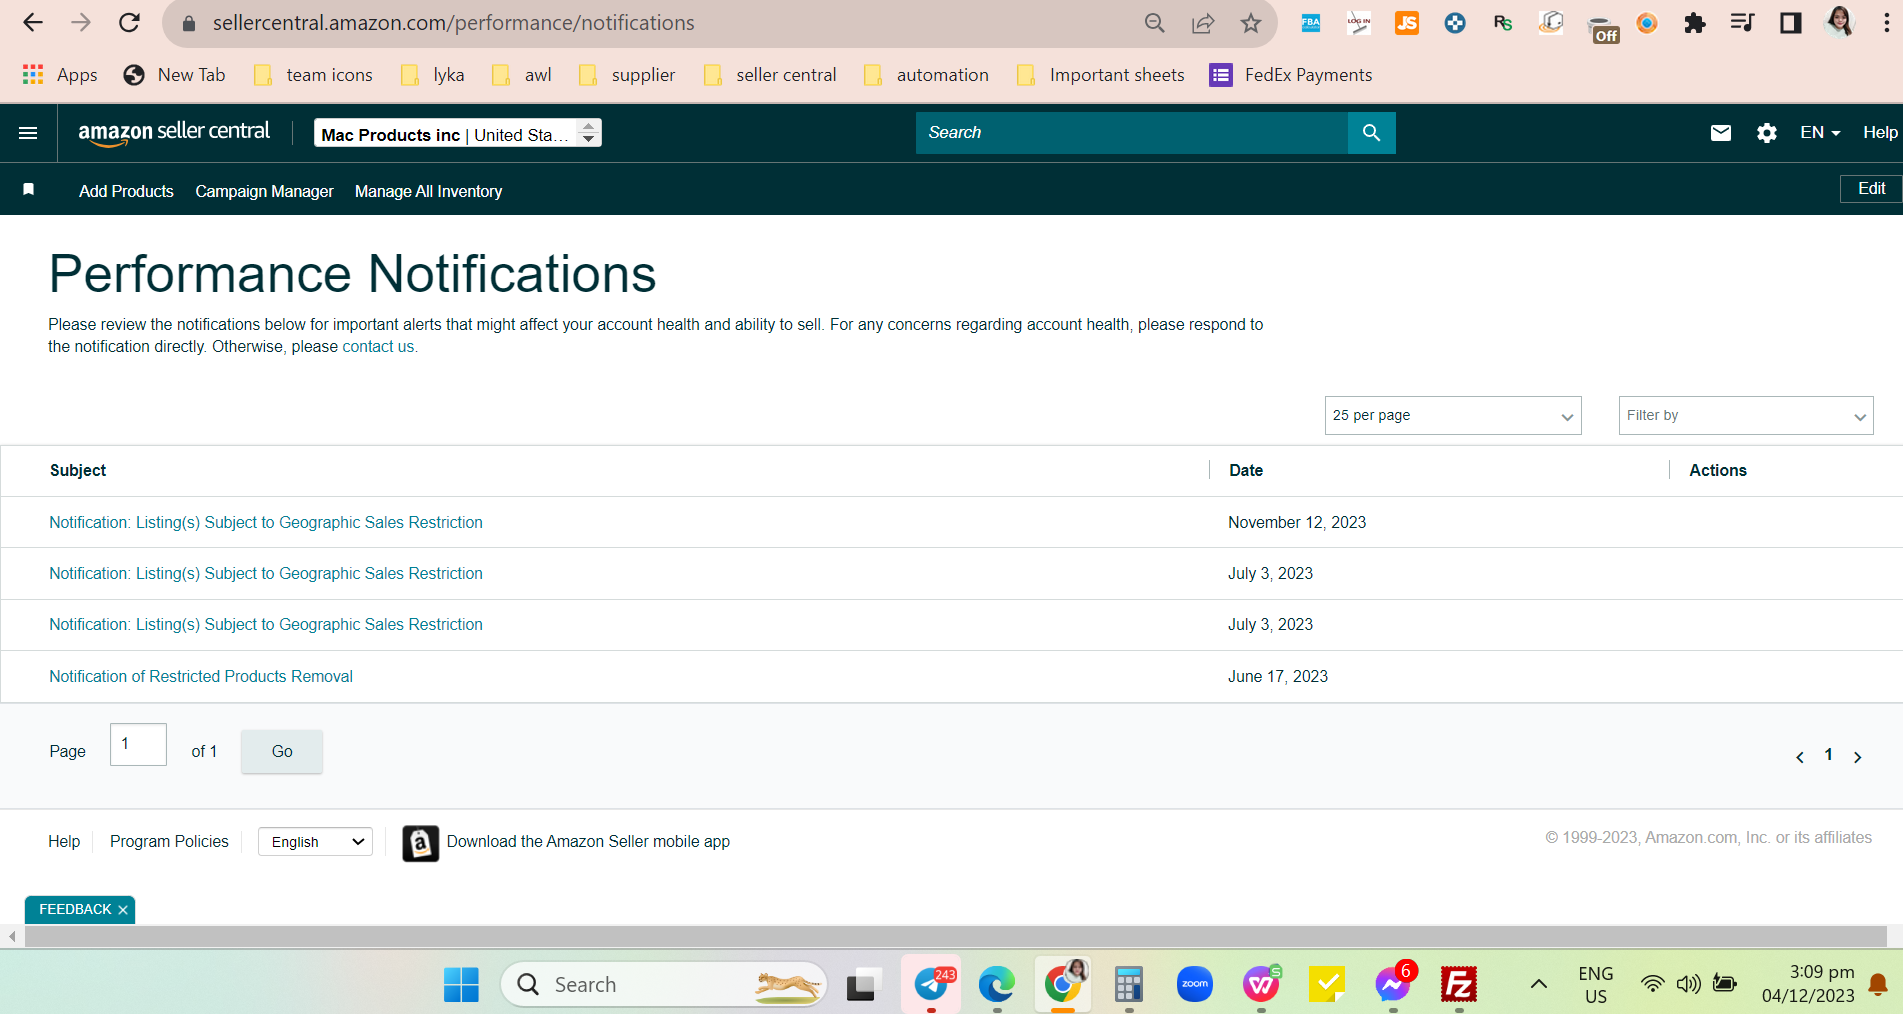Download the Amazon Seller mobile app link
The height and width of the screenshot is (1014, 1903).
(x=588, y=842)
